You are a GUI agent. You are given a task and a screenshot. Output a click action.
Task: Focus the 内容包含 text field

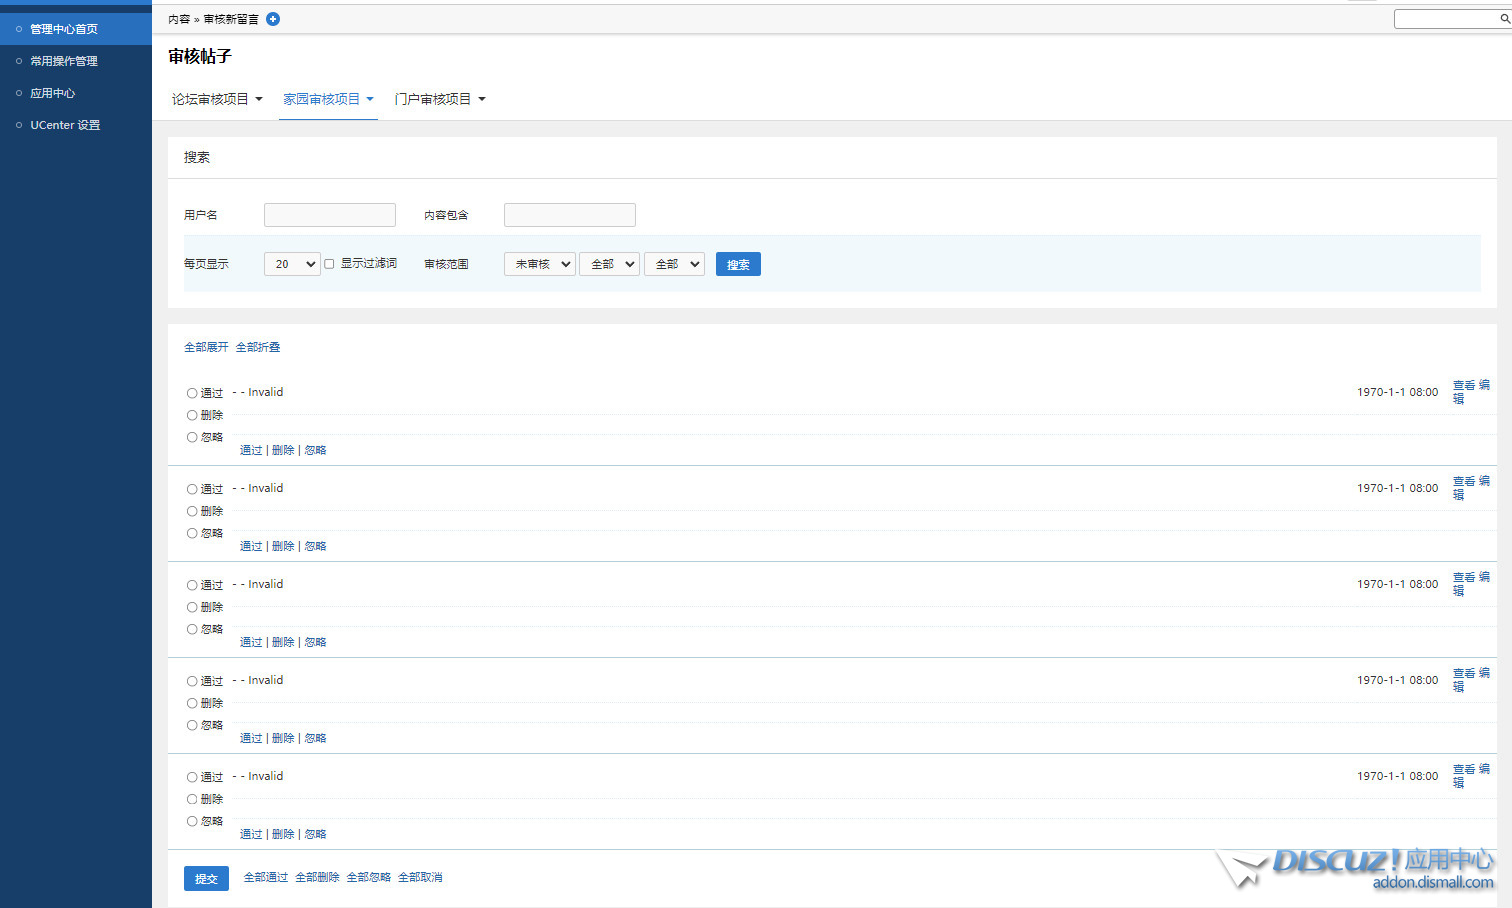click(x=570, y=215)
